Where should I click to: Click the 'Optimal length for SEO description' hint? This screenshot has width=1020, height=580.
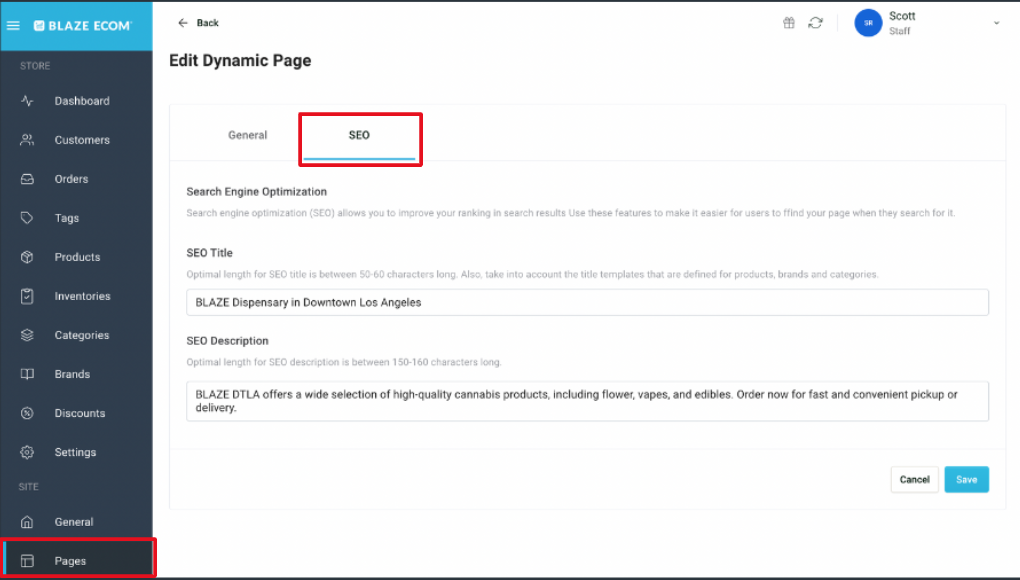(343, 362)
